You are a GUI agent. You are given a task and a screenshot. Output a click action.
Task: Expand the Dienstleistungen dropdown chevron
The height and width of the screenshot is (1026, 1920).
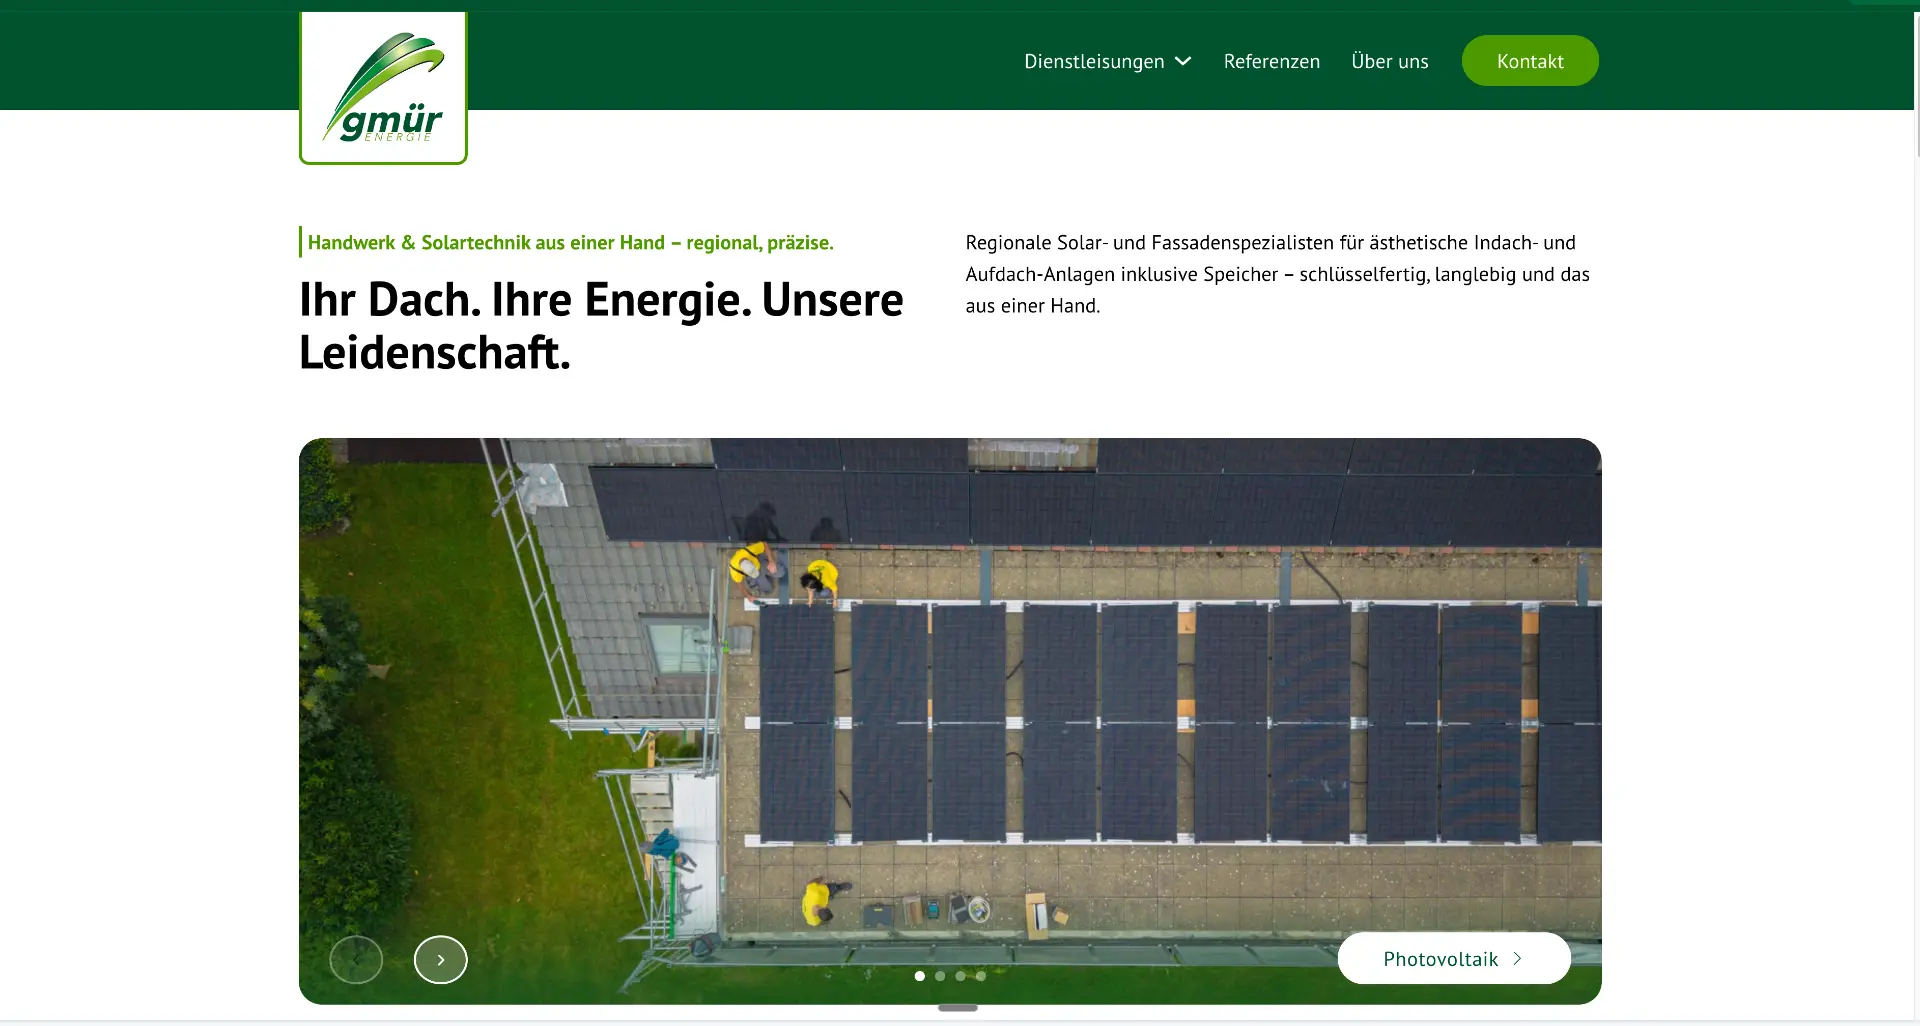[x=1183, y=61]
